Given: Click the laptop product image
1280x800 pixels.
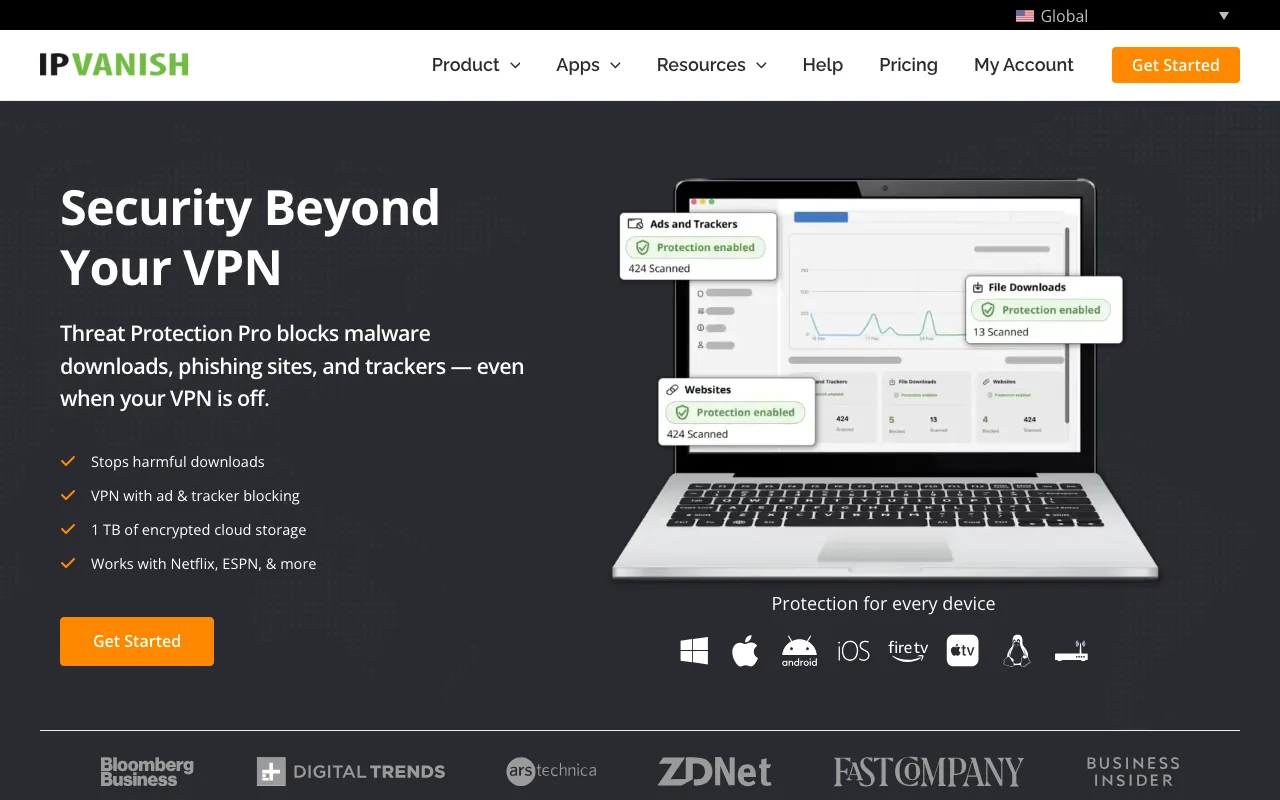Looking at the screenshot, I should point(885,380).
